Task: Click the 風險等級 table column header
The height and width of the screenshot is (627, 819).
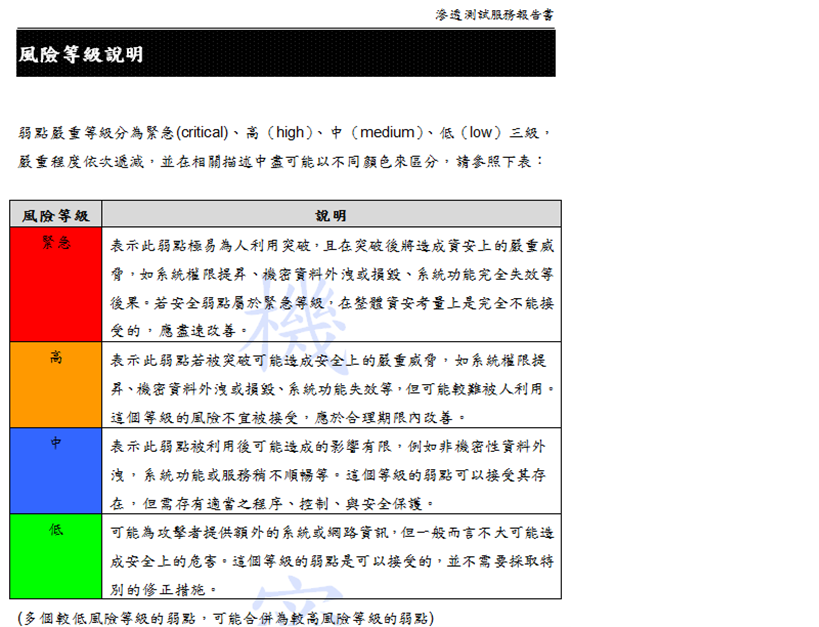Action: 56,215
